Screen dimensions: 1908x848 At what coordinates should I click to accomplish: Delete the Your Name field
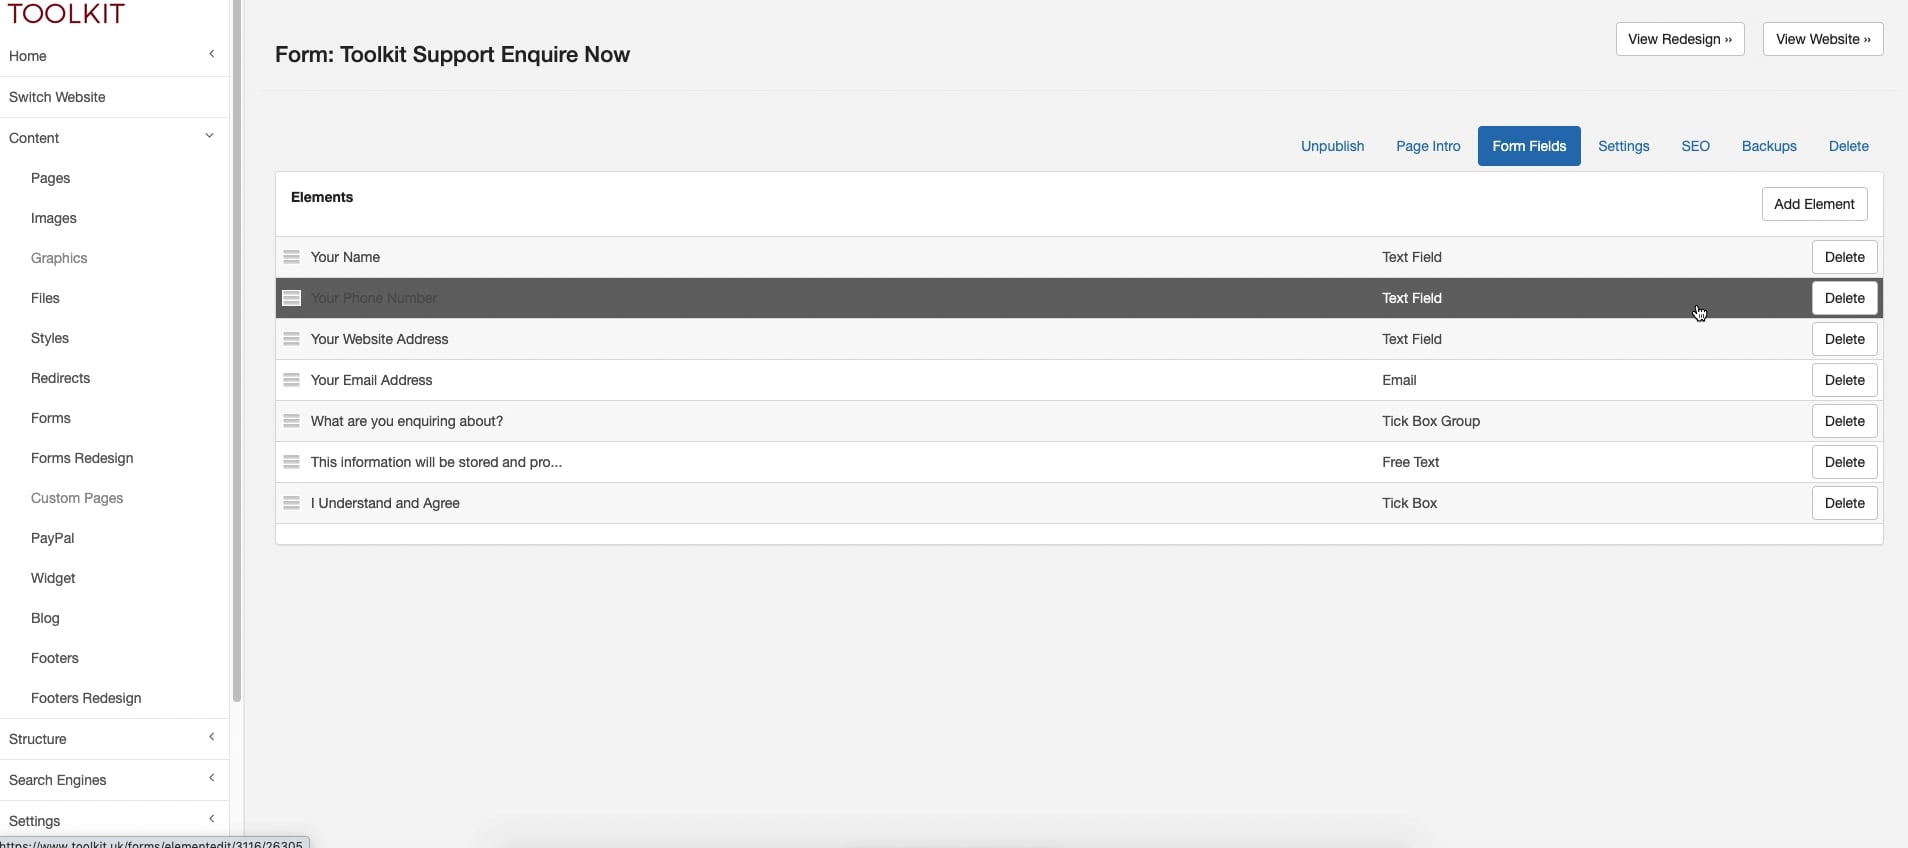point(1844,257)
